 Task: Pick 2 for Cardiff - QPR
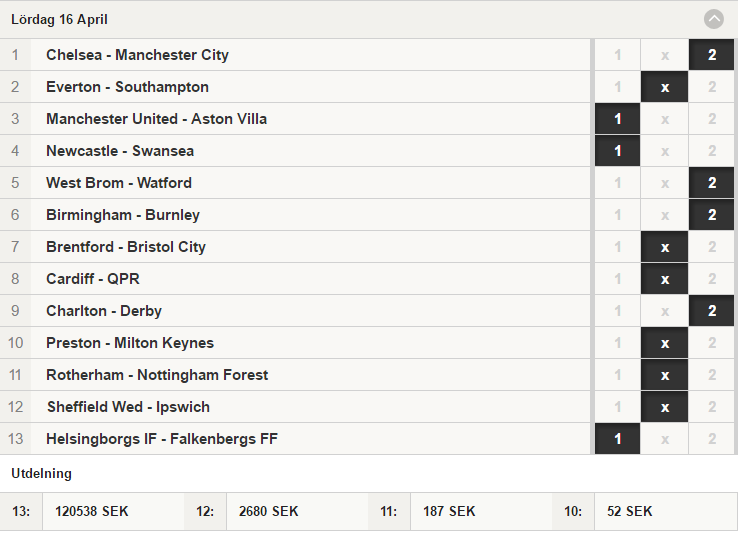point(712,279)
